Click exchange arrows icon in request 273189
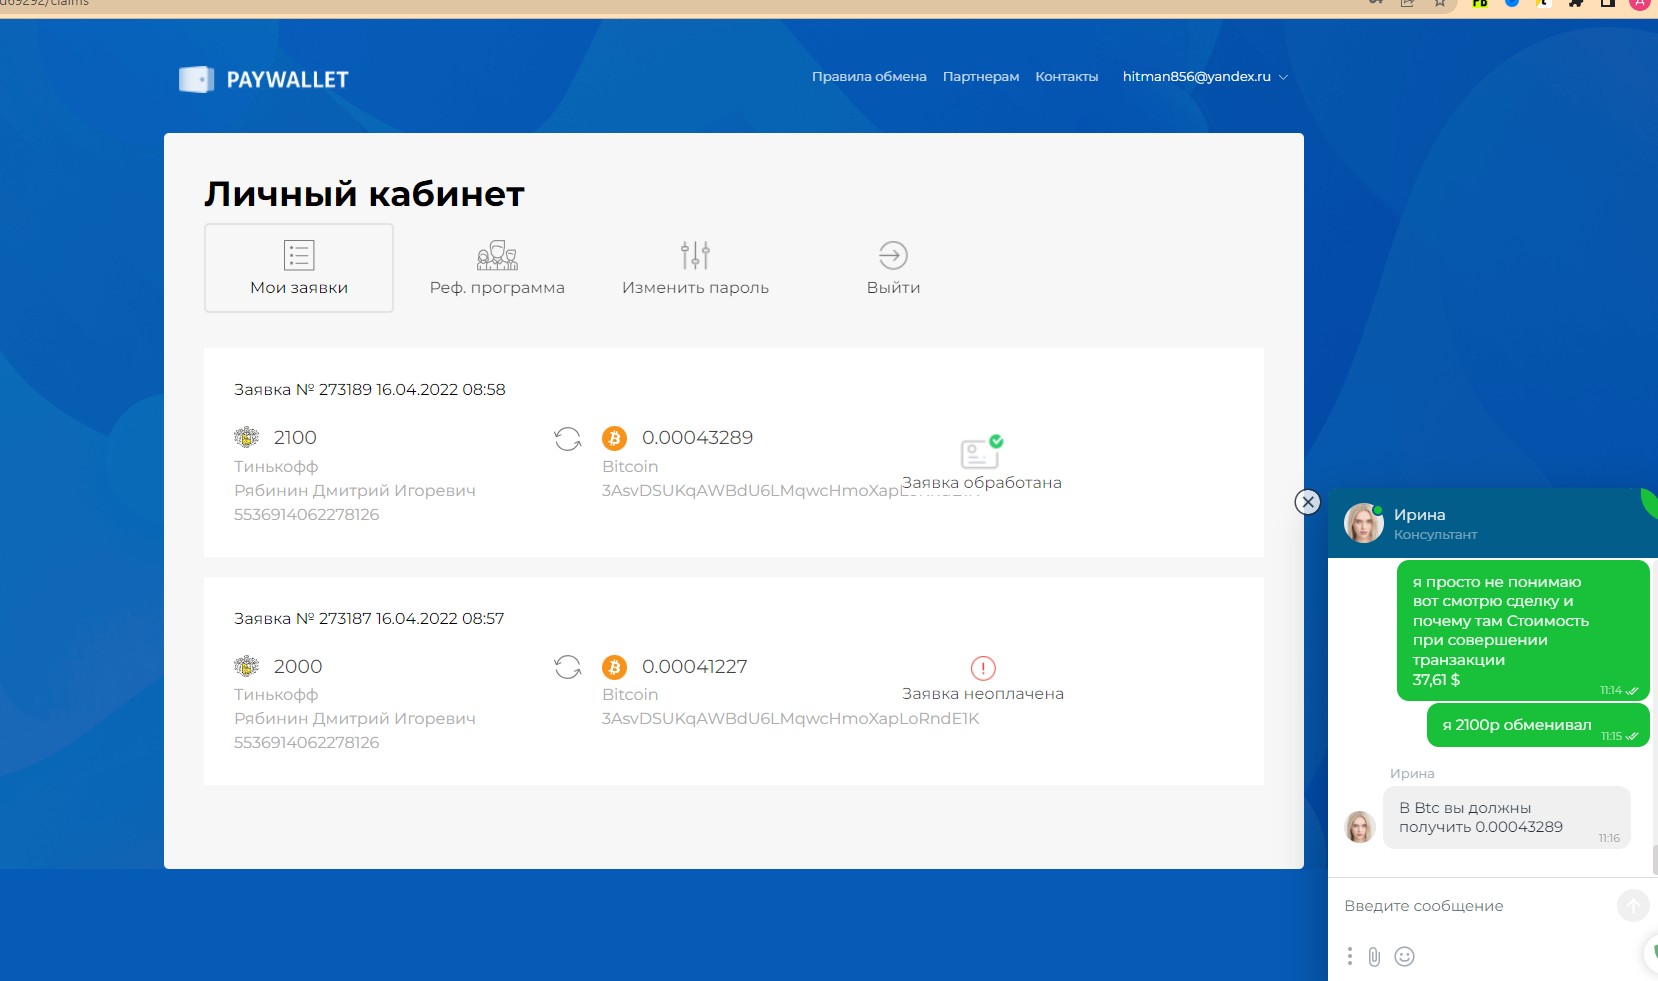The height and width of the screenshot is (981, 1658). pyautogui.click(x=567, y=439)
